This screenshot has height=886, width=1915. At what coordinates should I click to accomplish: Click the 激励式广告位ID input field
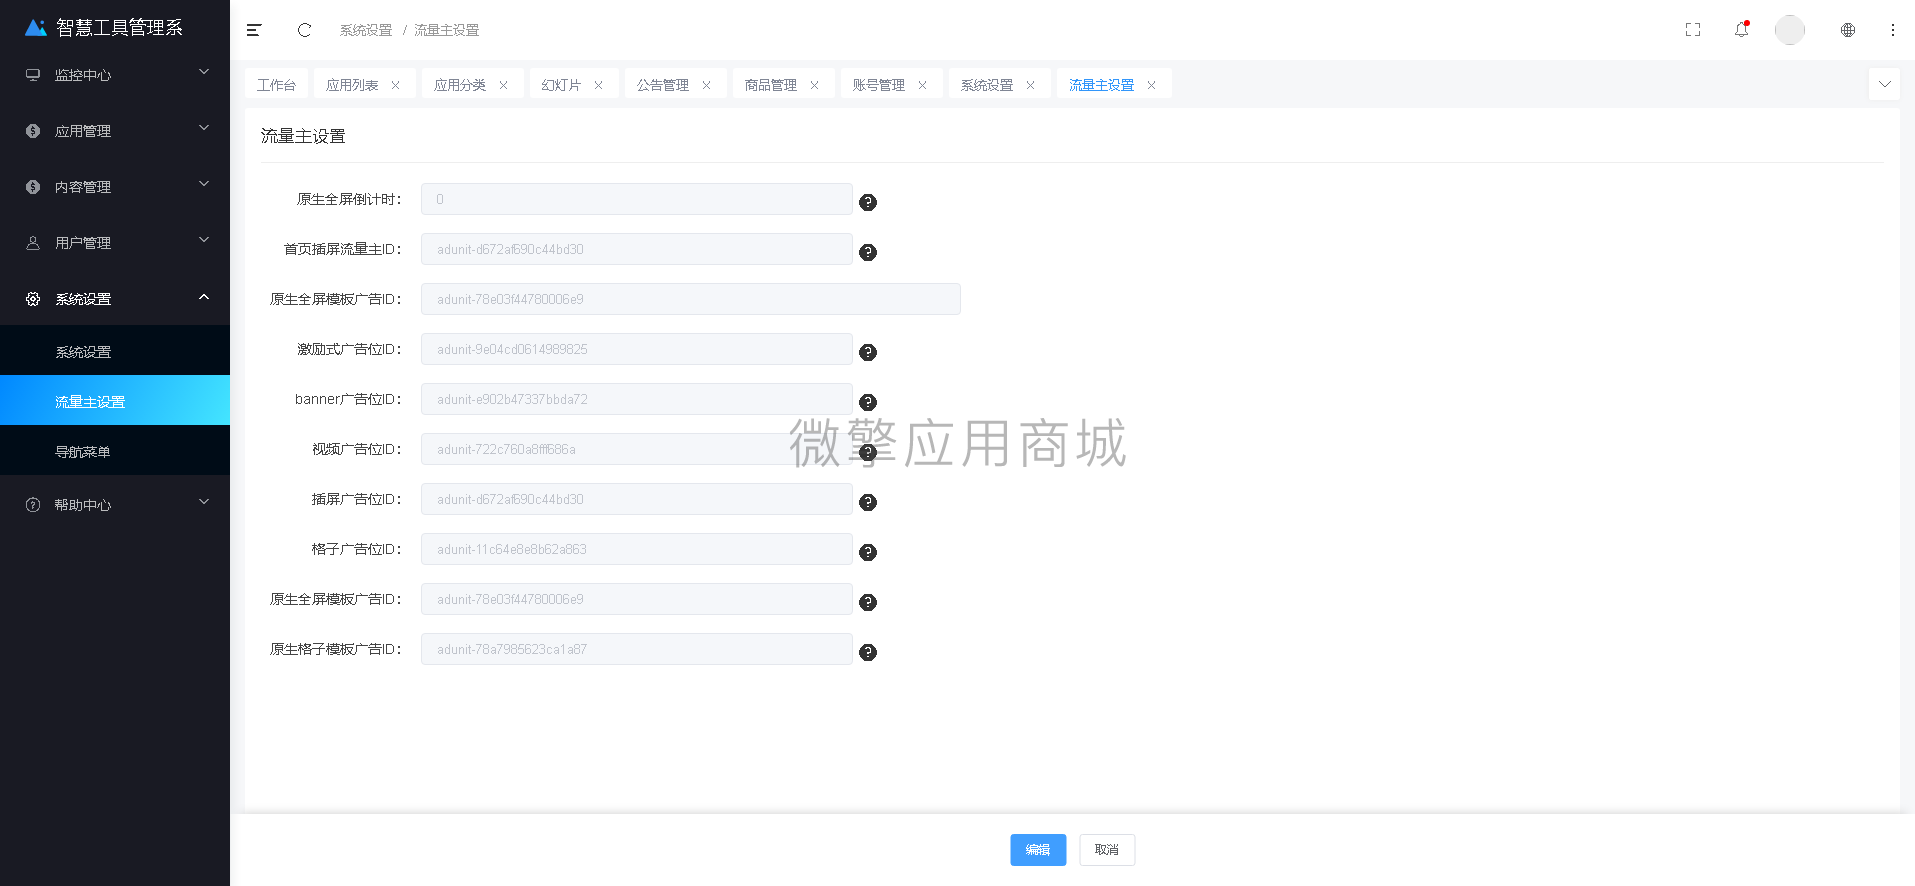click(637, 349)
